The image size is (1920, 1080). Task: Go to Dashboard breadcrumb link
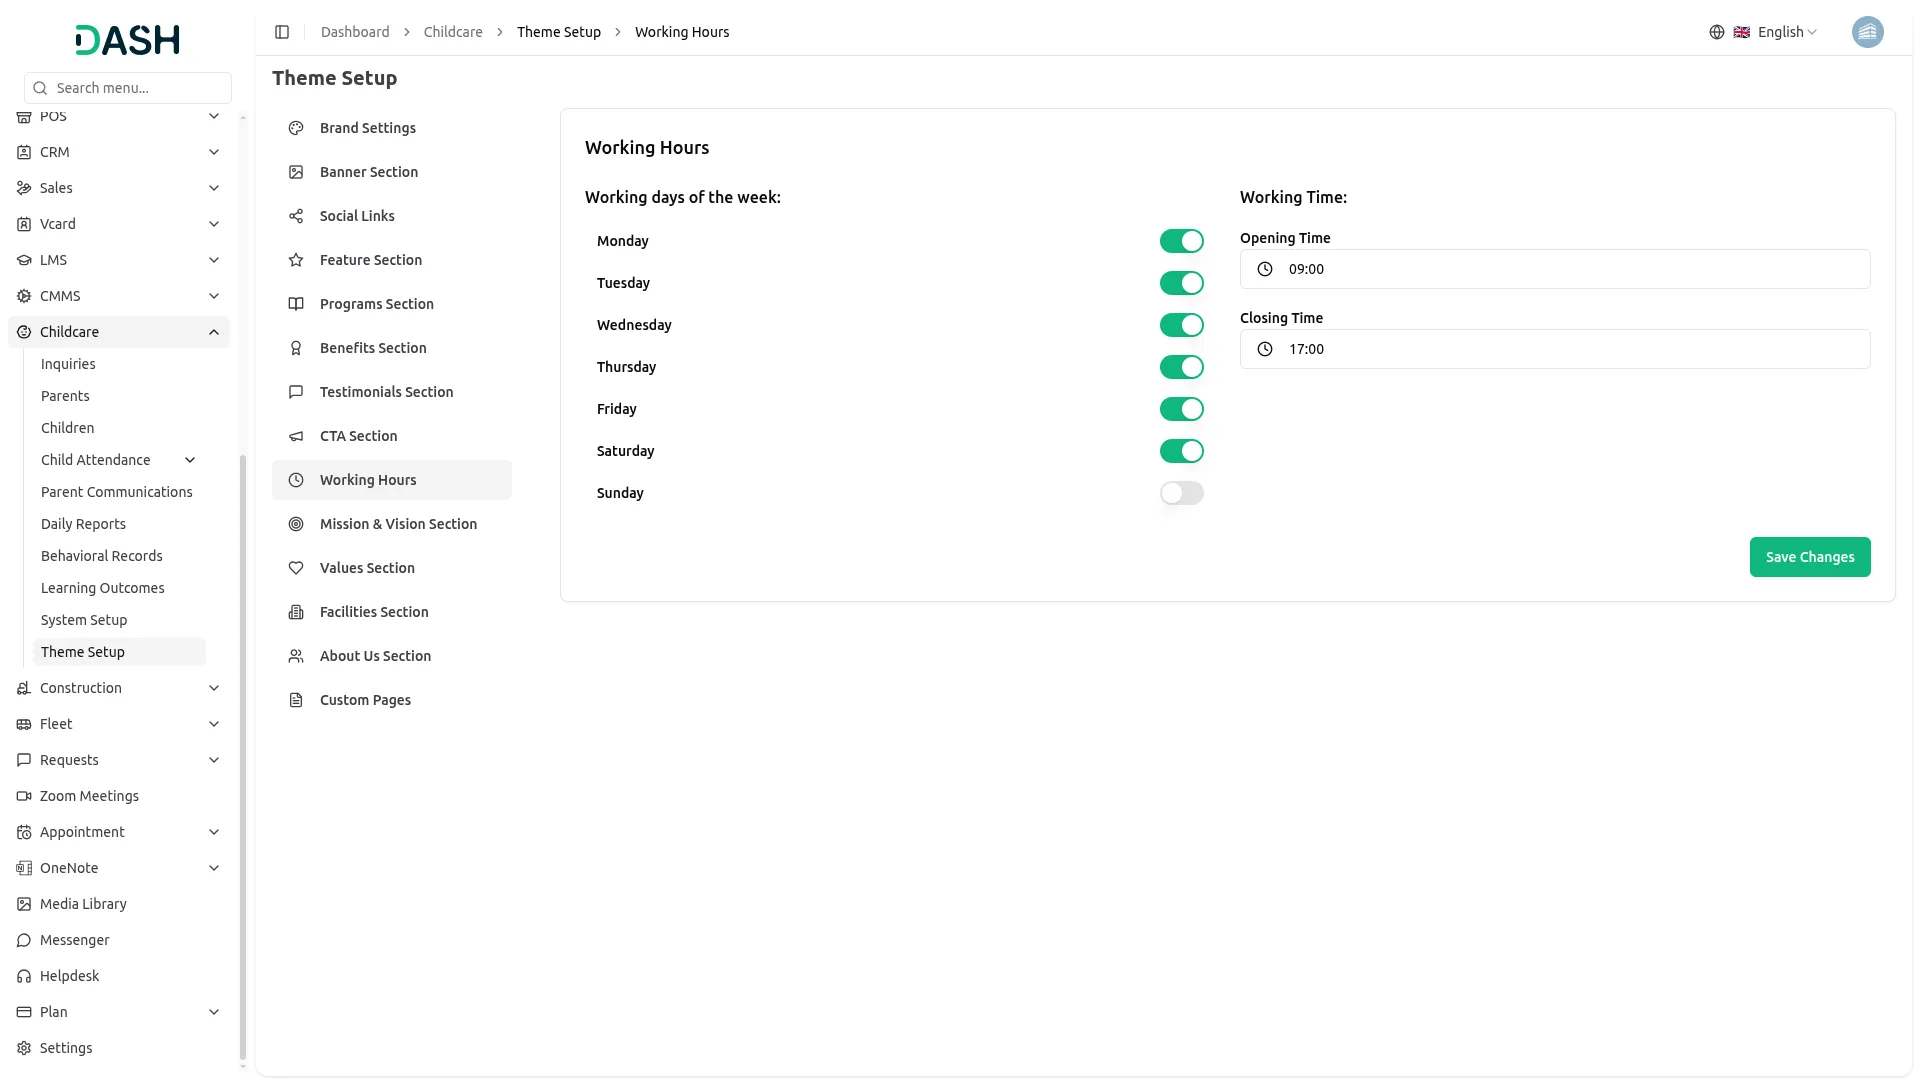(x=355, y=32)
